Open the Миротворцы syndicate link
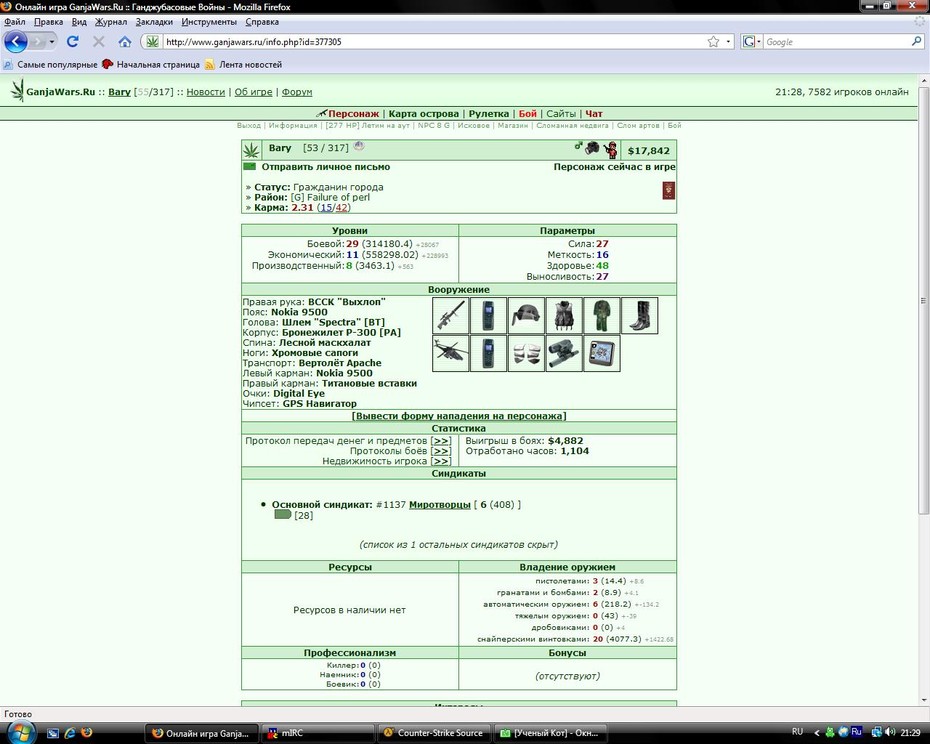Viewport: 930px width, 744px height. point(439,505)
